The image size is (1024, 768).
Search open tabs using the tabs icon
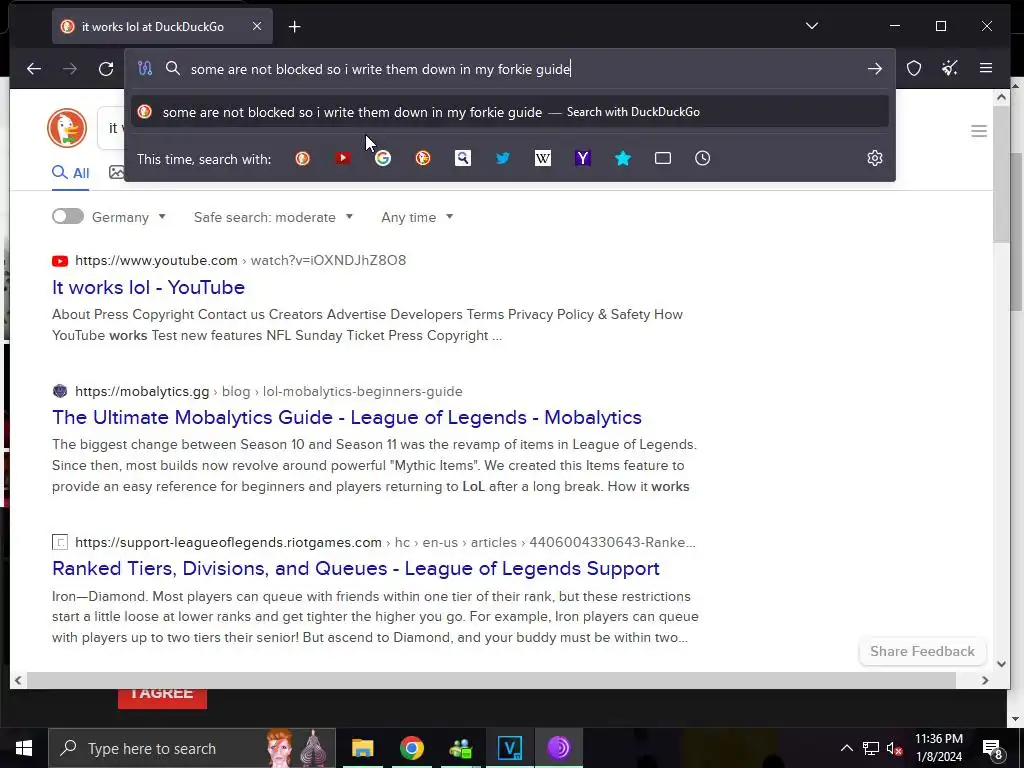tap(663, 158)
